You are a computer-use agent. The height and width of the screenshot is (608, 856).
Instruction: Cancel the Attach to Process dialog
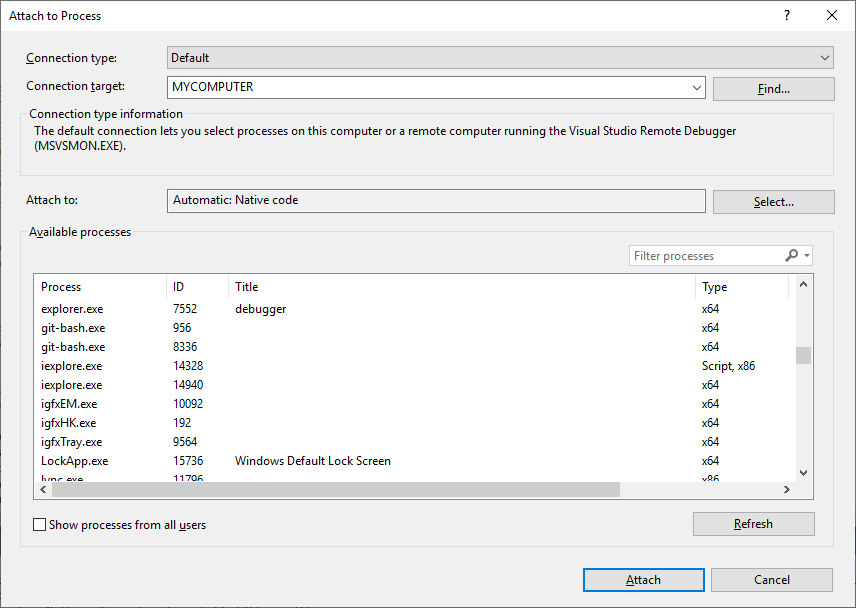tap(772, 579)
